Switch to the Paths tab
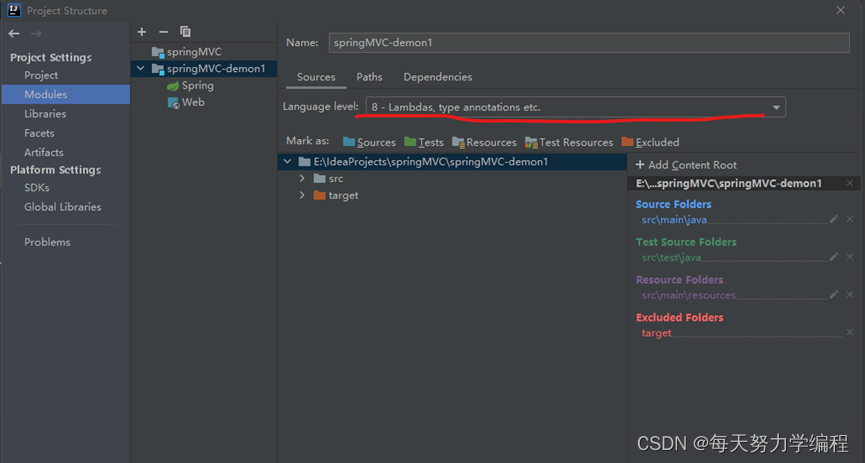The image size is (865, 463). pyautogui.click(x=369, y=77)
